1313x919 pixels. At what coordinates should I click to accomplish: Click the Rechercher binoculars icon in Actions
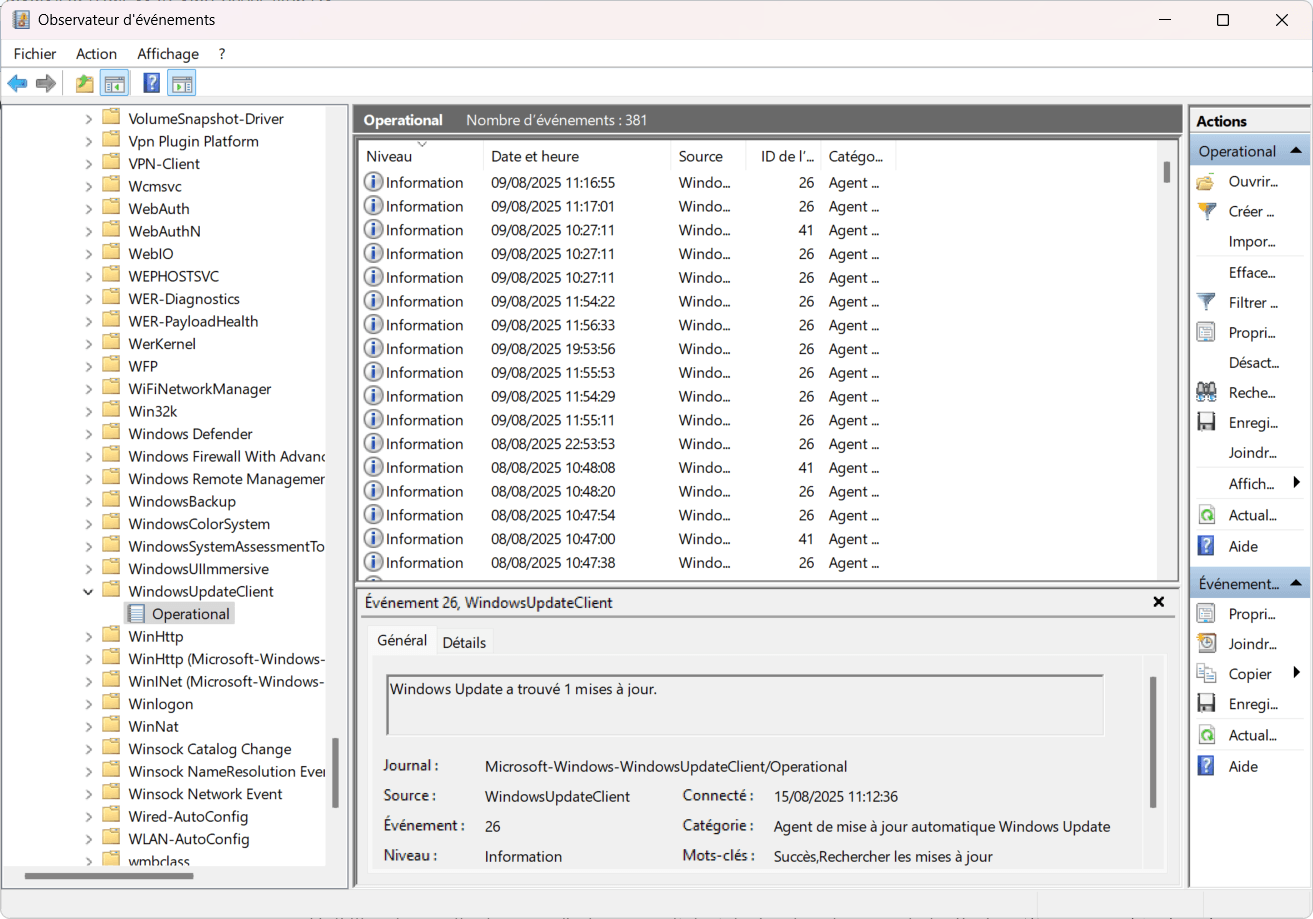coord(1207,392)
